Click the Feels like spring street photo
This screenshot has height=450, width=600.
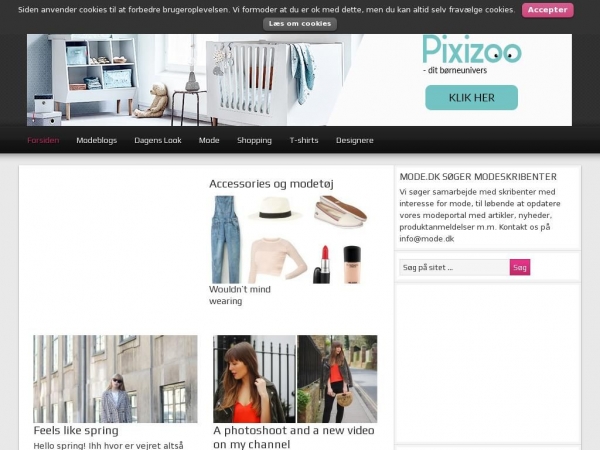115,379
